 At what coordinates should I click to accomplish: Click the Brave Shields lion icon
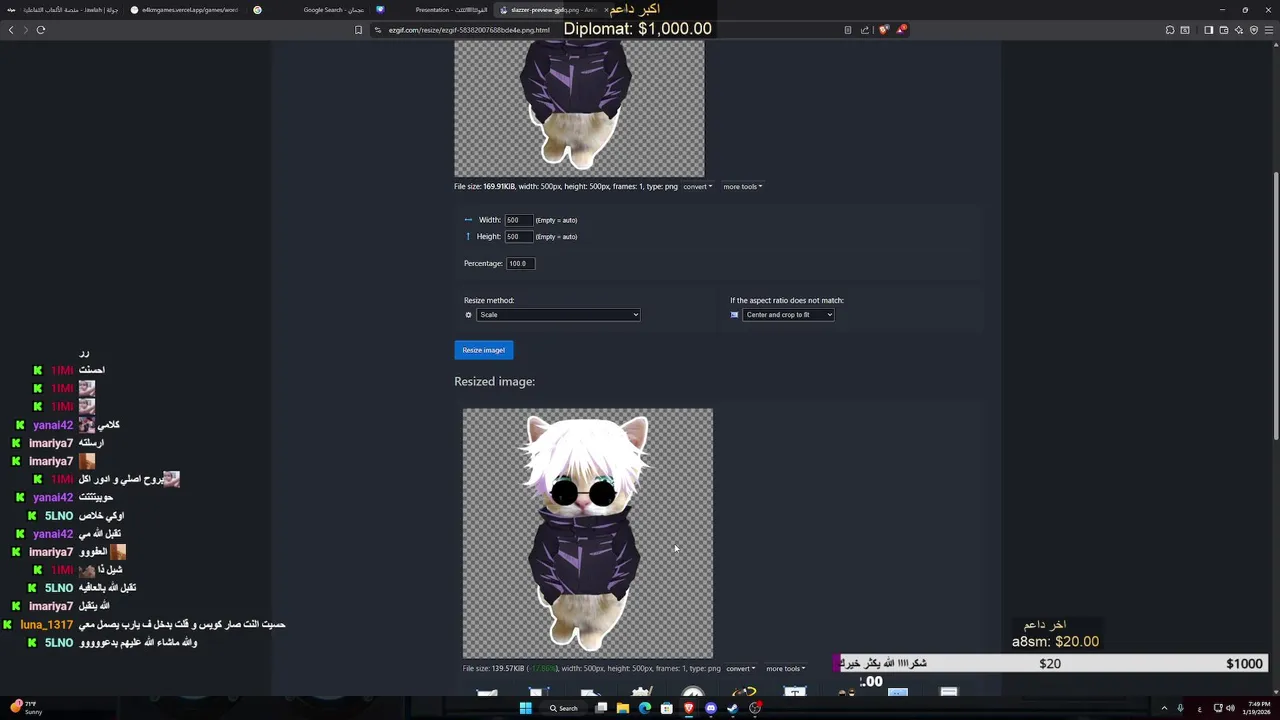(x=883, y=30)
